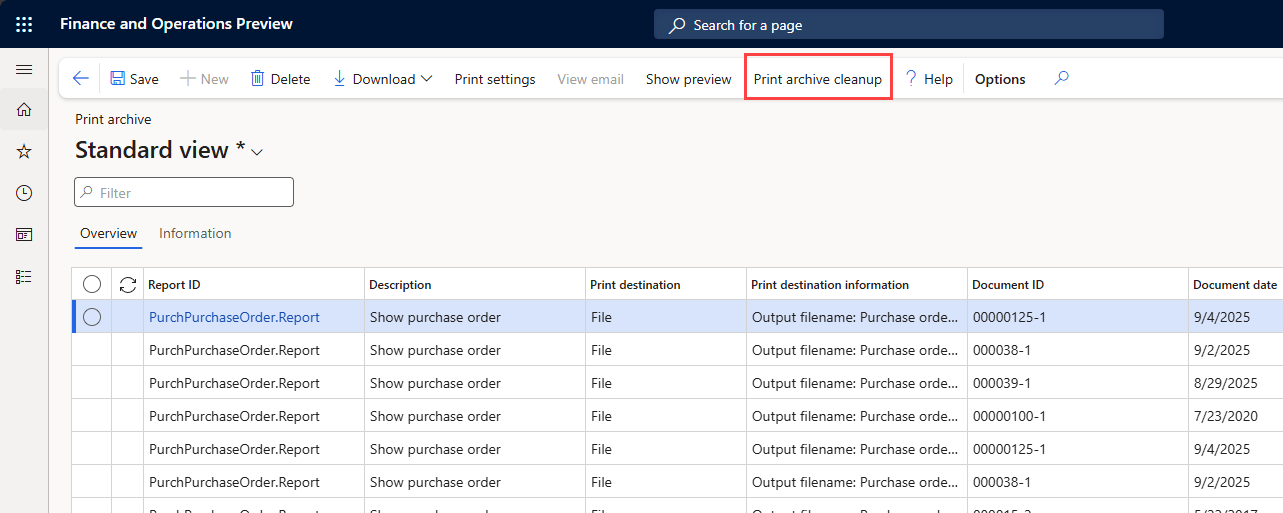
Task: Select the first row's radio circle
Action: pos(92,317)
